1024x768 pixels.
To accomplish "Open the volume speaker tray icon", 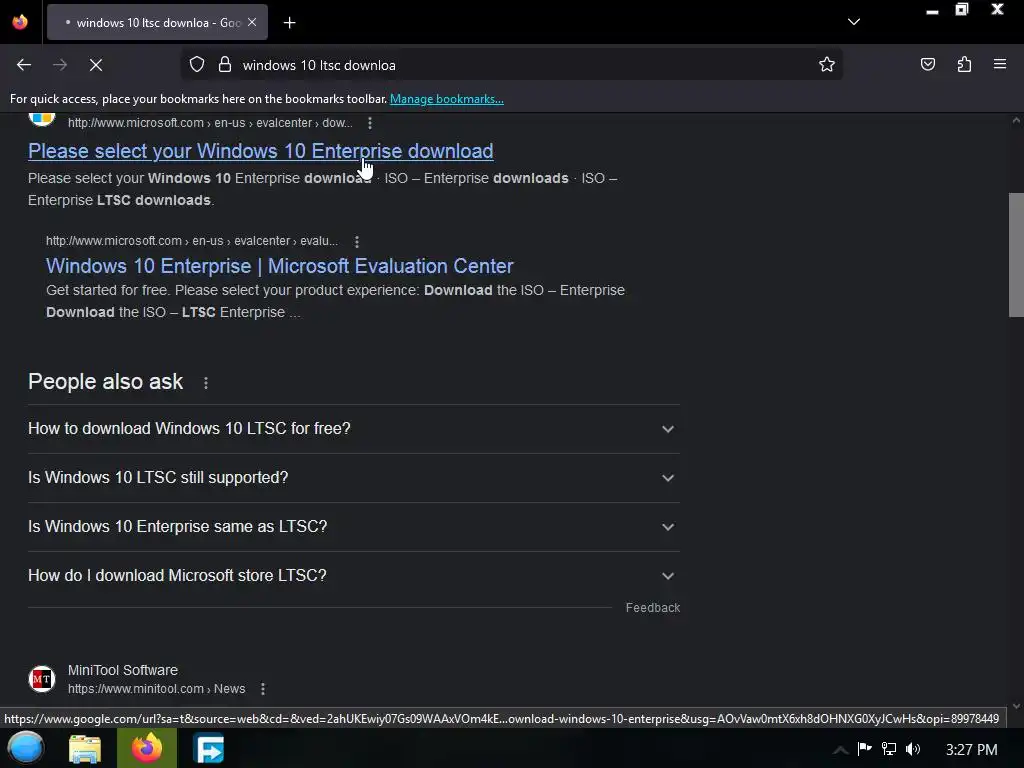I will click(x=913, y=749).
